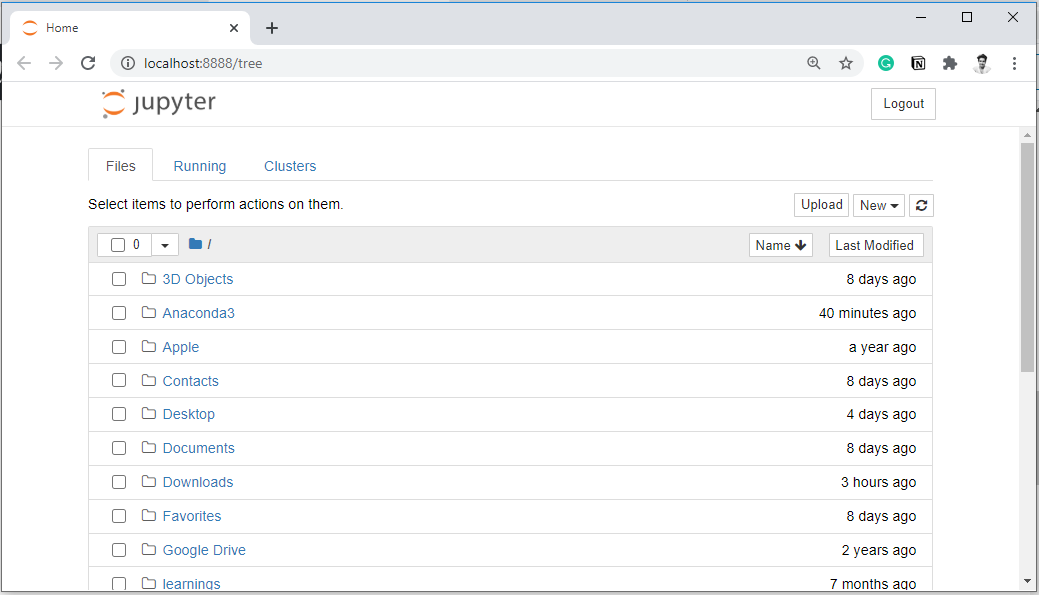
Task: View site information for localhost
Action: 128,63
